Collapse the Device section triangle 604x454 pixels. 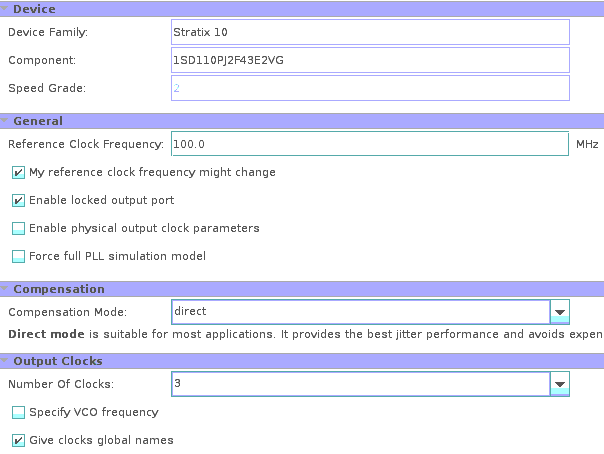[5, 9]
